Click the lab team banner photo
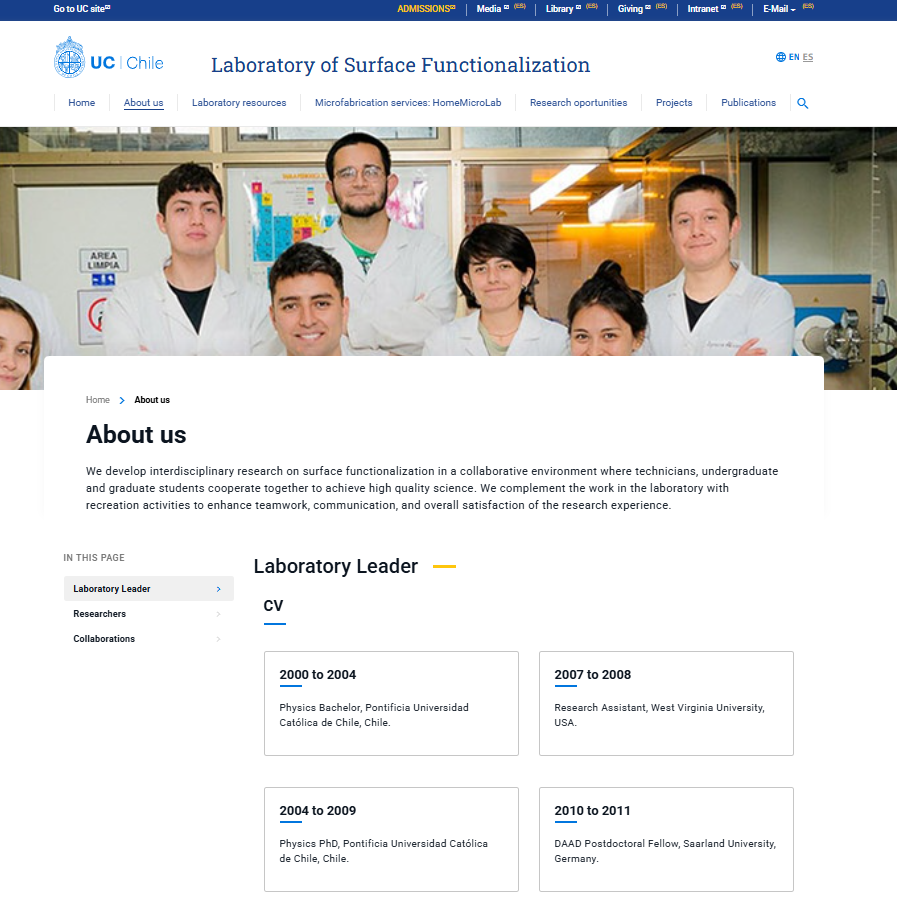This screenshot has width=897, height=906. click(x=448, y=241)
